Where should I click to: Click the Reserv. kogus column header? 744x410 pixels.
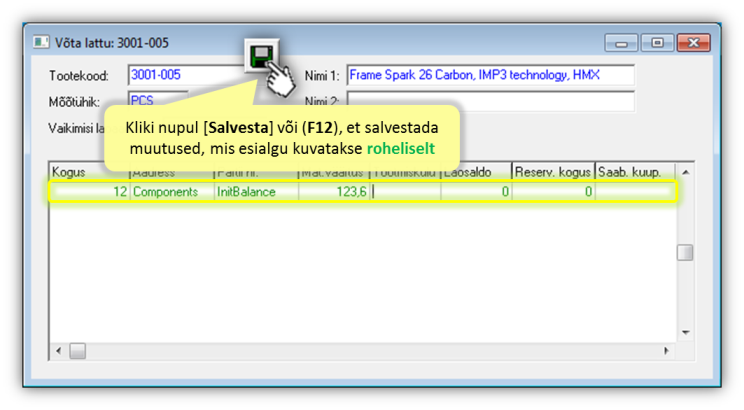click(553, 172)
